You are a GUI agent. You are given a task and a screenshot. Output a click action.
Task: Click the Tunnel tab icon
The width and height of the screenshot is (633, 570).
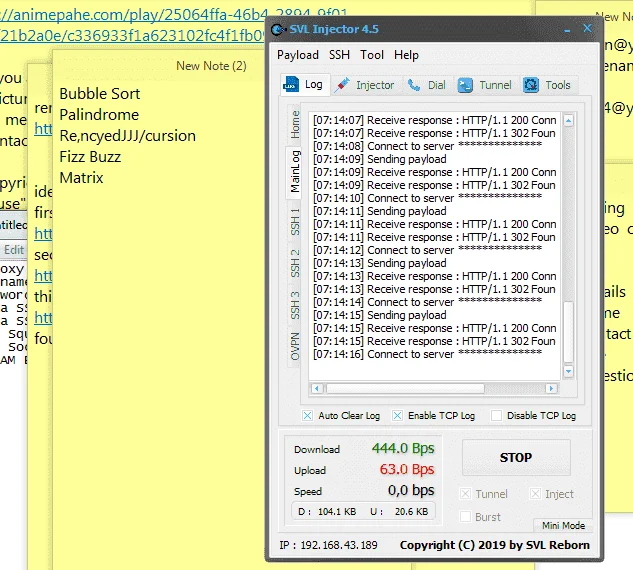[x=465, y=85]
